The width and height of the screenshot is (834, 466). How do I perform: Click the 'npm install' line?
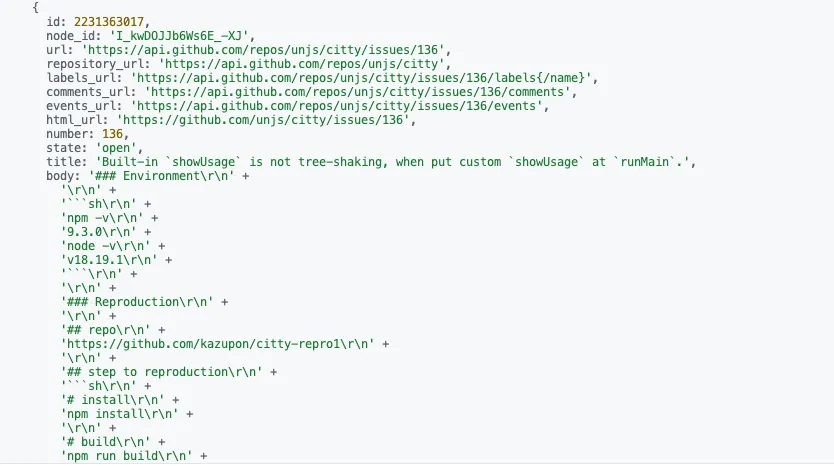click(119, 414)
